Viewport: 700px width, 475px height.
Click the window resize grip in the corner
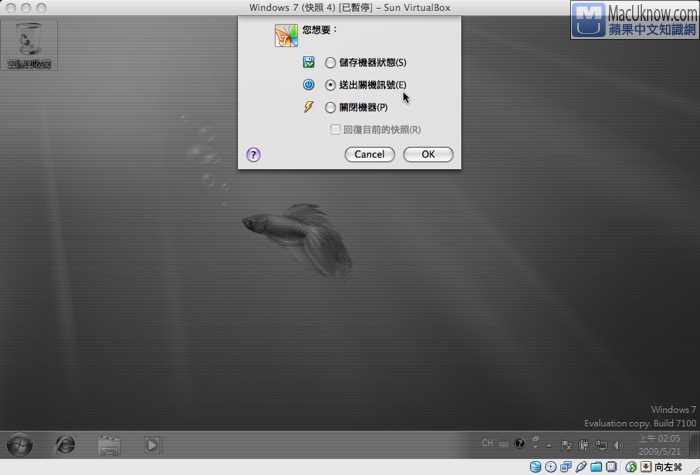point(696,471)
